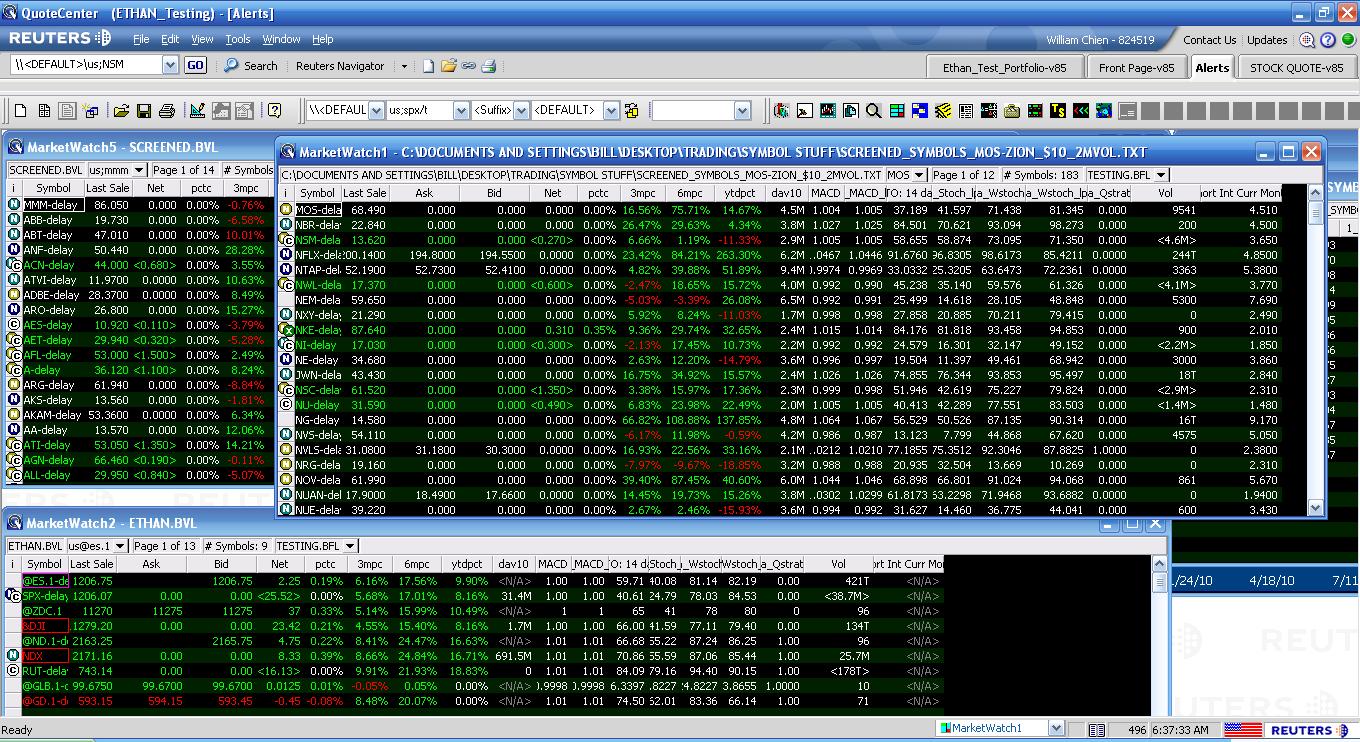The image size is (1360, 742).
Task: Click the printer icon beside Reuters Navigator
Action: 489,66
